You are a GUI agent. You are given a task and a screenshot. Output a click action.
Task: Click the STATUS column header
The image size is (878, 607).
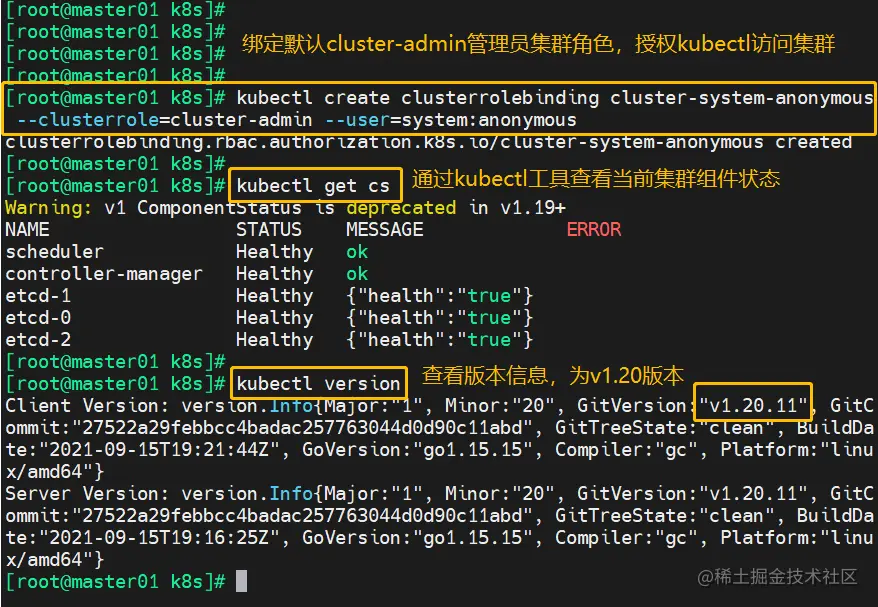click(268, 229)
